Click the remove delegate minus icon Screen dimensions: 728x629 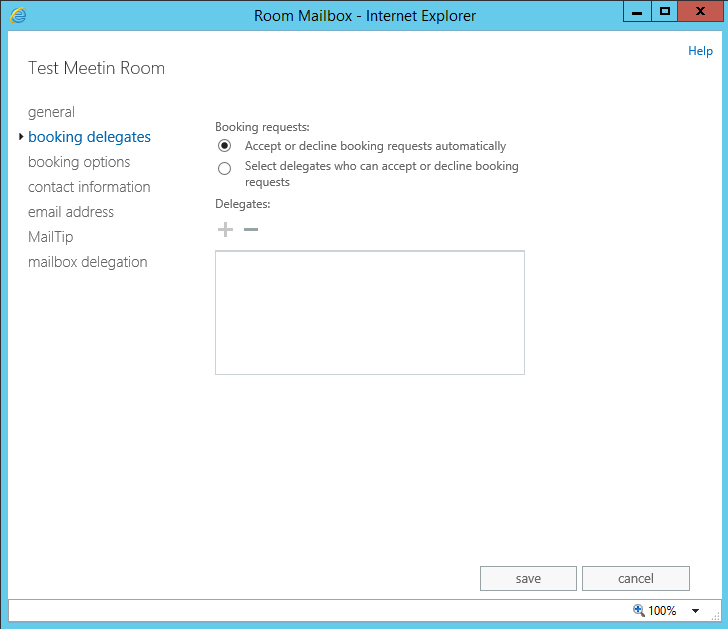point(251,229)
